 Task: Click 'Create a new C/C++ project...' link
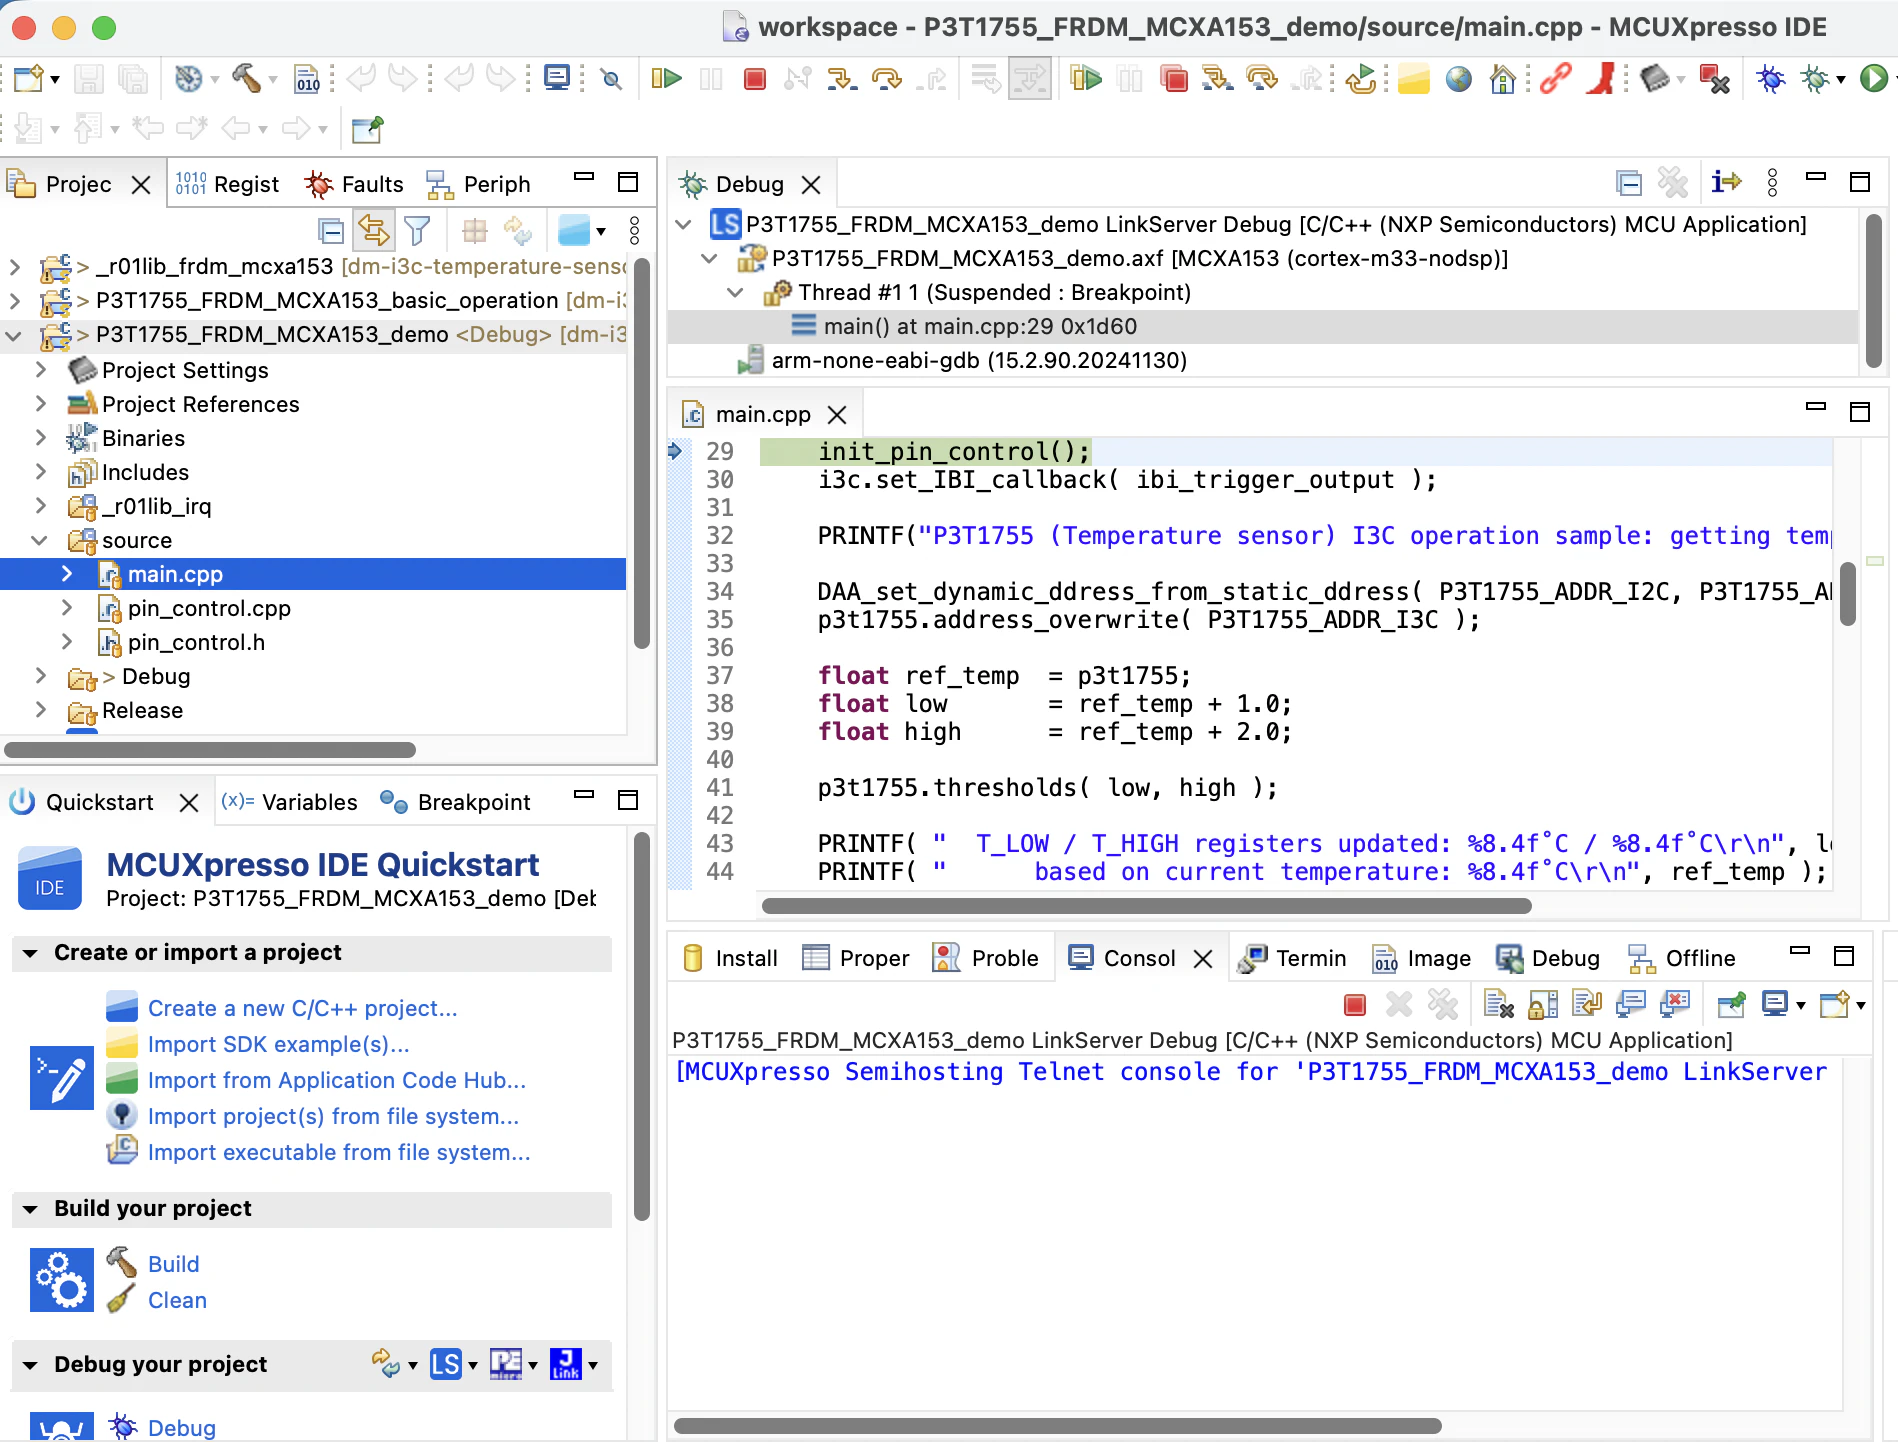[x=302, y=1008]
